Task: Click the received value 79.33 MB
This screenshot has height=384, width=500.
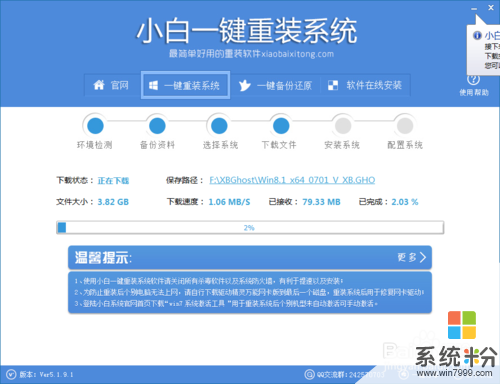Action: tap(321, 202)
